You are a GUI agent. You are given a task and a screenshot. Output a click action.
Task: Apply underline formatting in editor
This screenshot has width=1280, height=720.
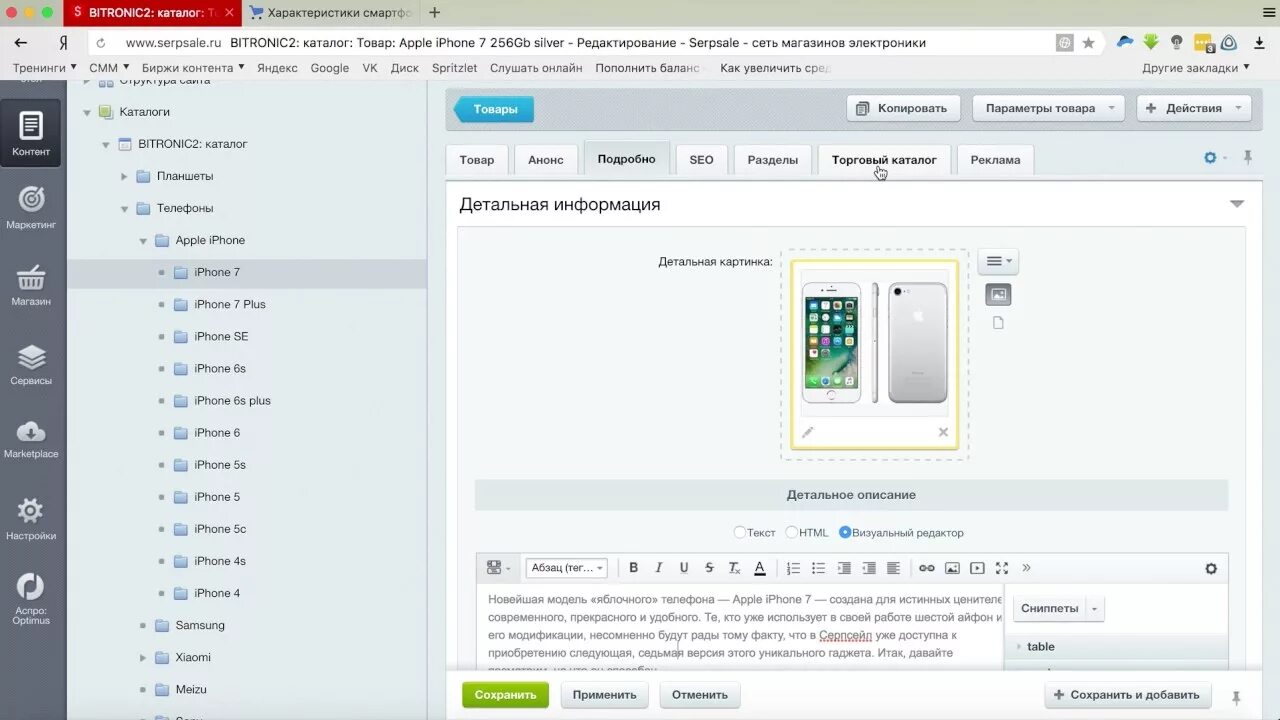coord(684,568)
